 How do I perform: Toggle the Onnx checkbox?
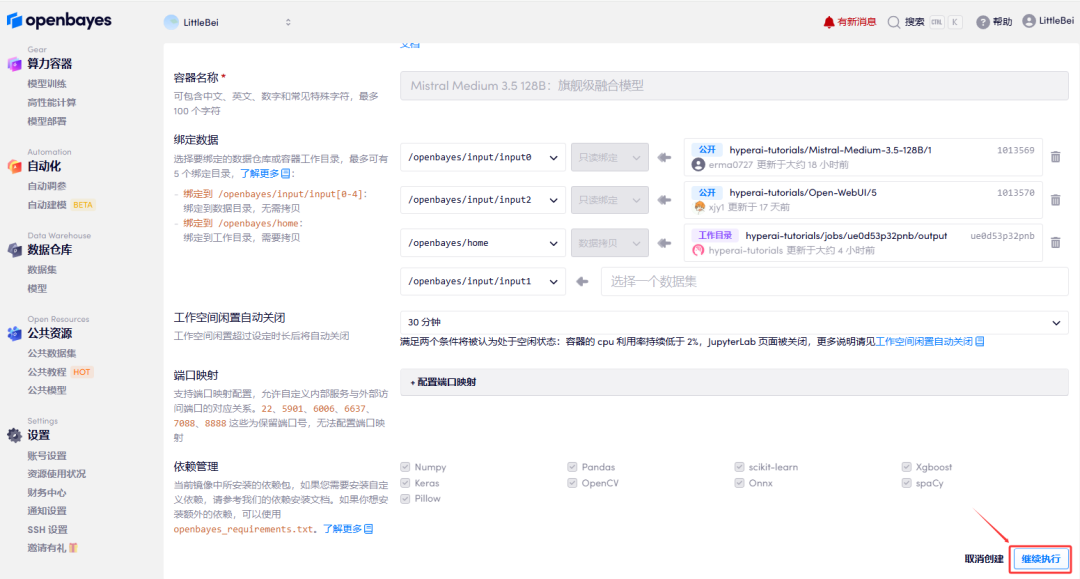point(739,483)
